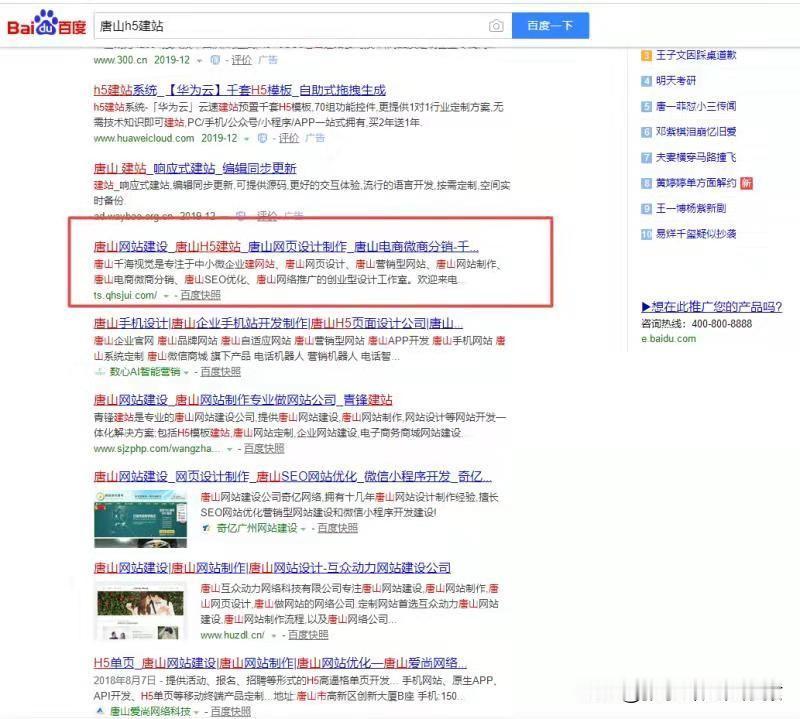Open hot search 夫妻横穿马路撞飞
This screenshot has height=719, width=800.
[696, 157]
